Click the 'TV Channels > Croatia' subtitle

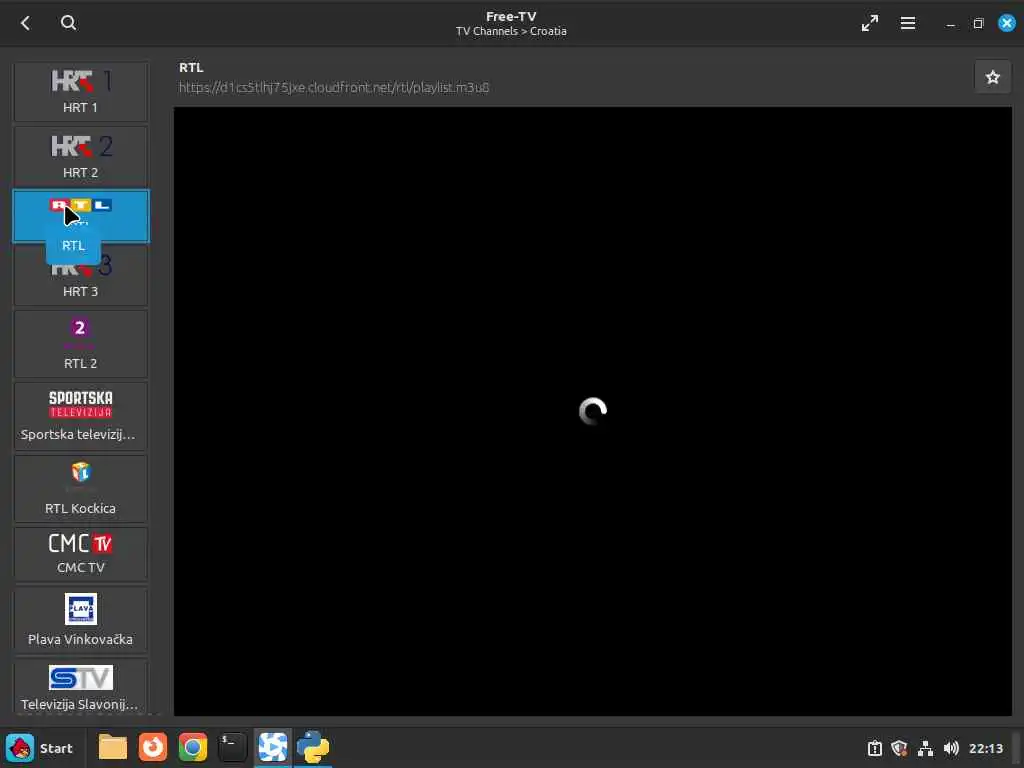511,31
